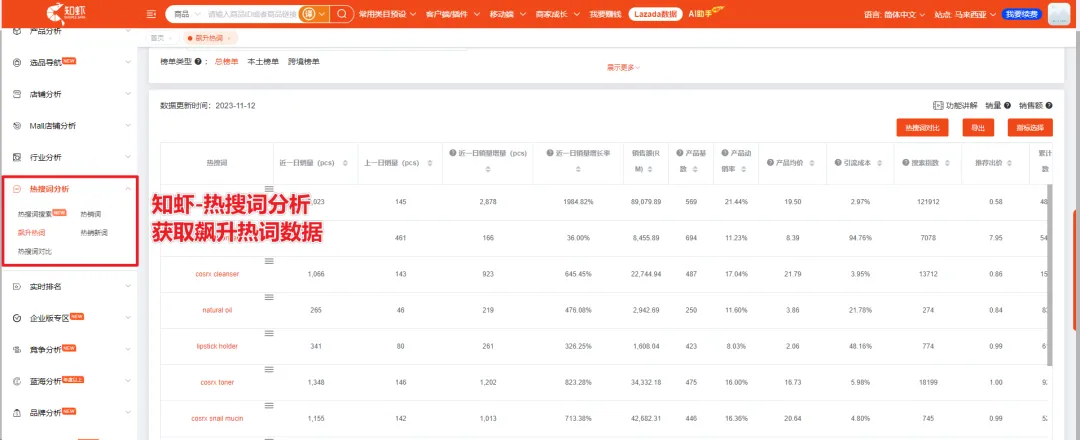Viewport: 1080px width, 440px height.
Task: Click the row menu icon above cosrx toner
Action: (269, 370)
